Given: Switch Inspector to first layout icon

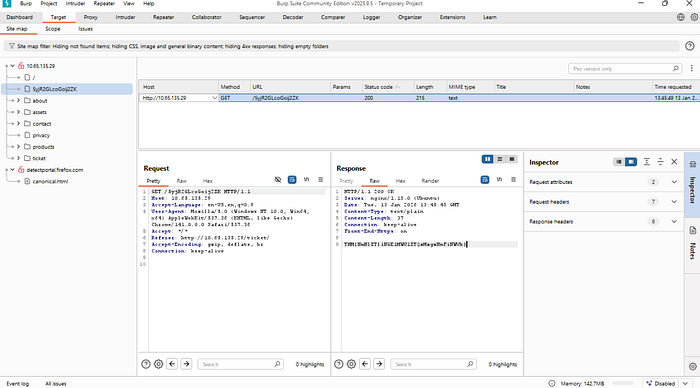Looking at the screenshot, I should pyautogui.click(x=619, y=162).
